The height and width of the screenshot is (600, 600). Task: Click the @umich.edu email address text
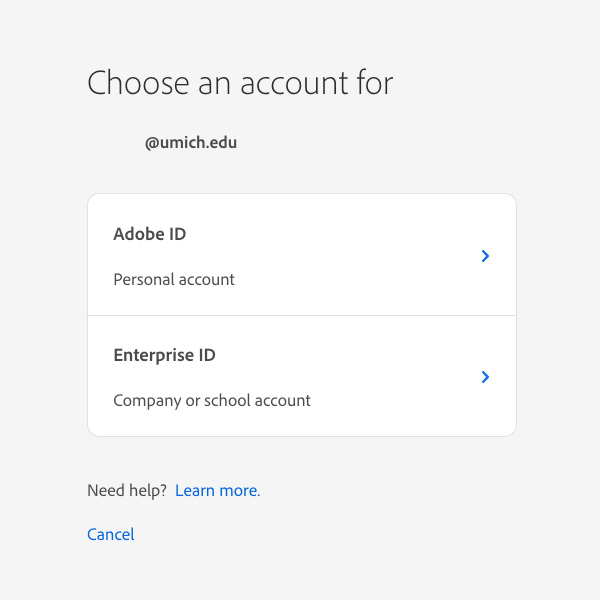pos(191,143)
